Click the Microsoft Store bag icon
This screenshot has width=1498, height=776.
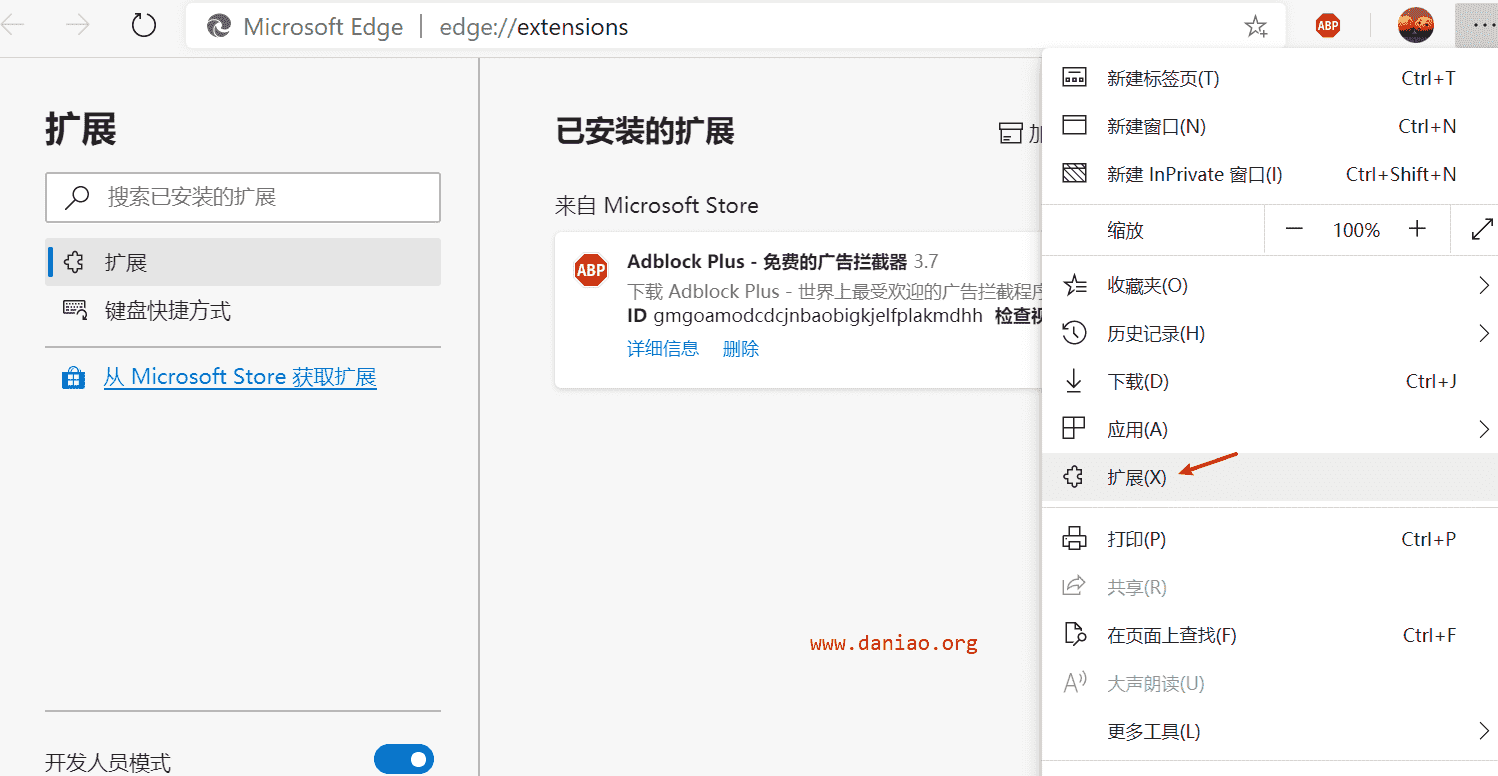73,378
